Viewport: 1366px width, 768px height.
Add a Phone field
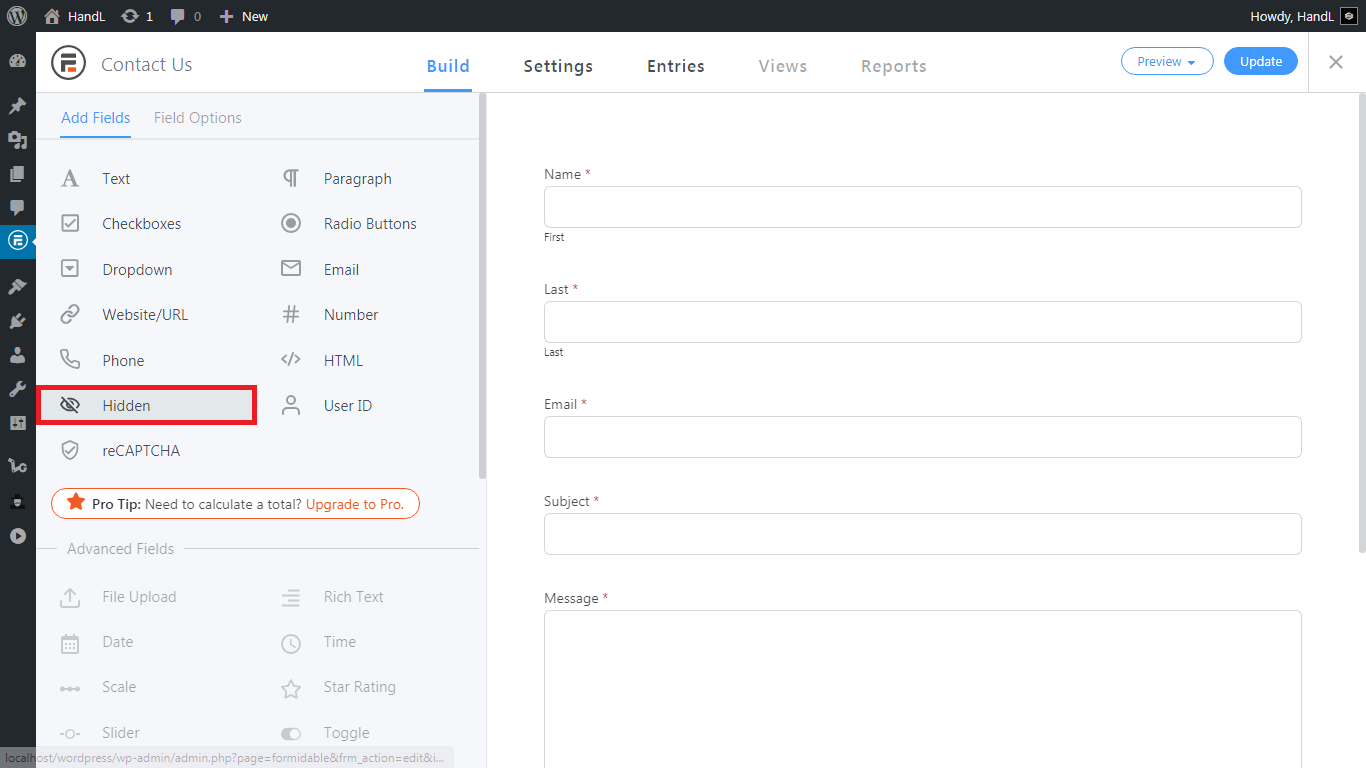click(x=122, y=361)
